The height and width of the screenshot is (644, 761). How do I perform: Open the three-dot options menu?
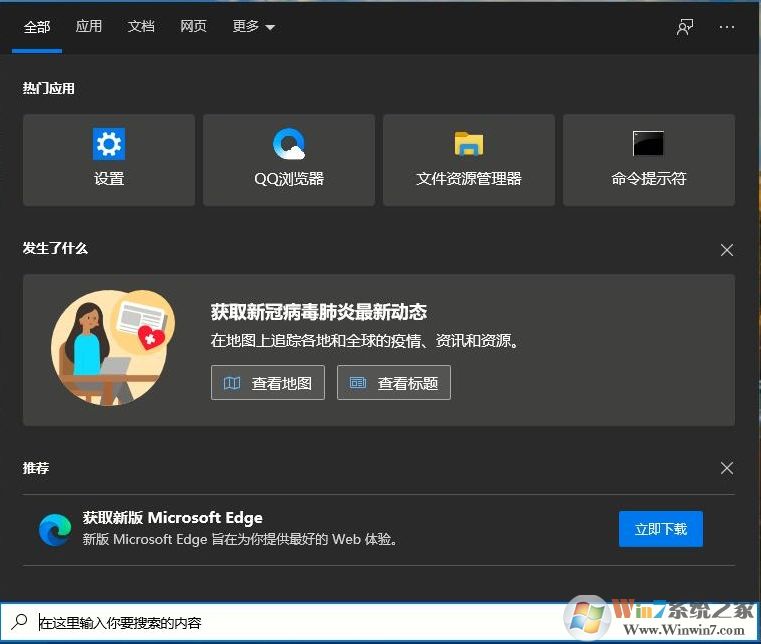tap(727, 27)
